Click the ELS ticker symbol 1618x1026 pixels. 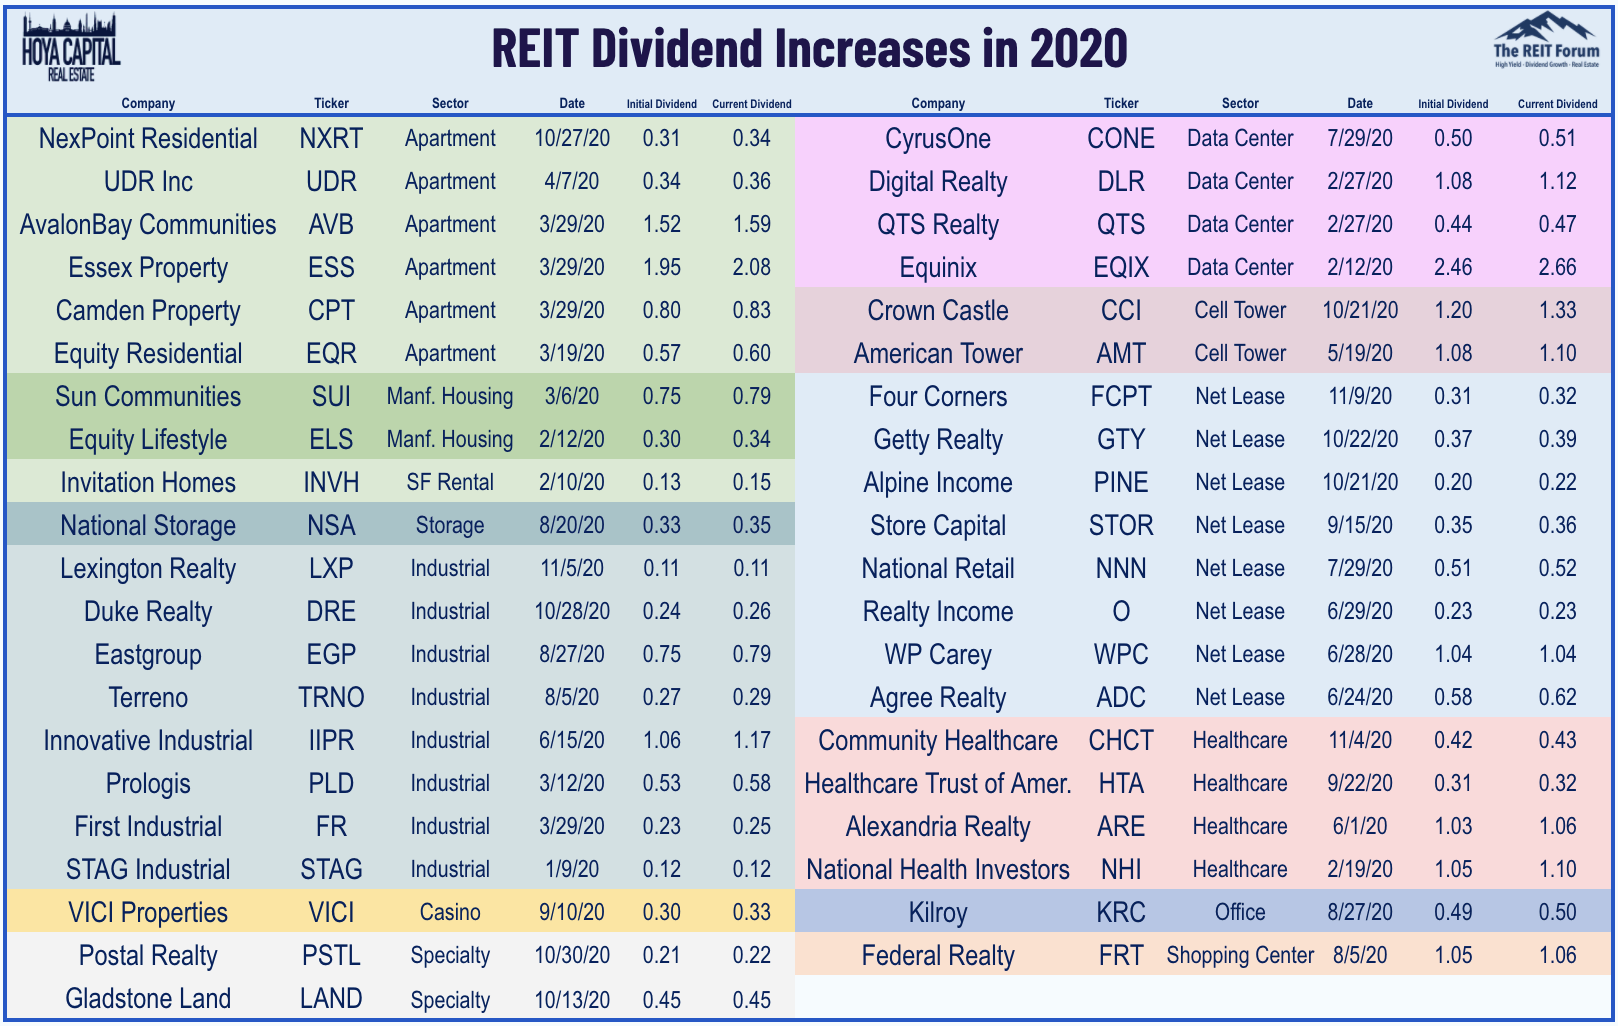pos(331,440)
